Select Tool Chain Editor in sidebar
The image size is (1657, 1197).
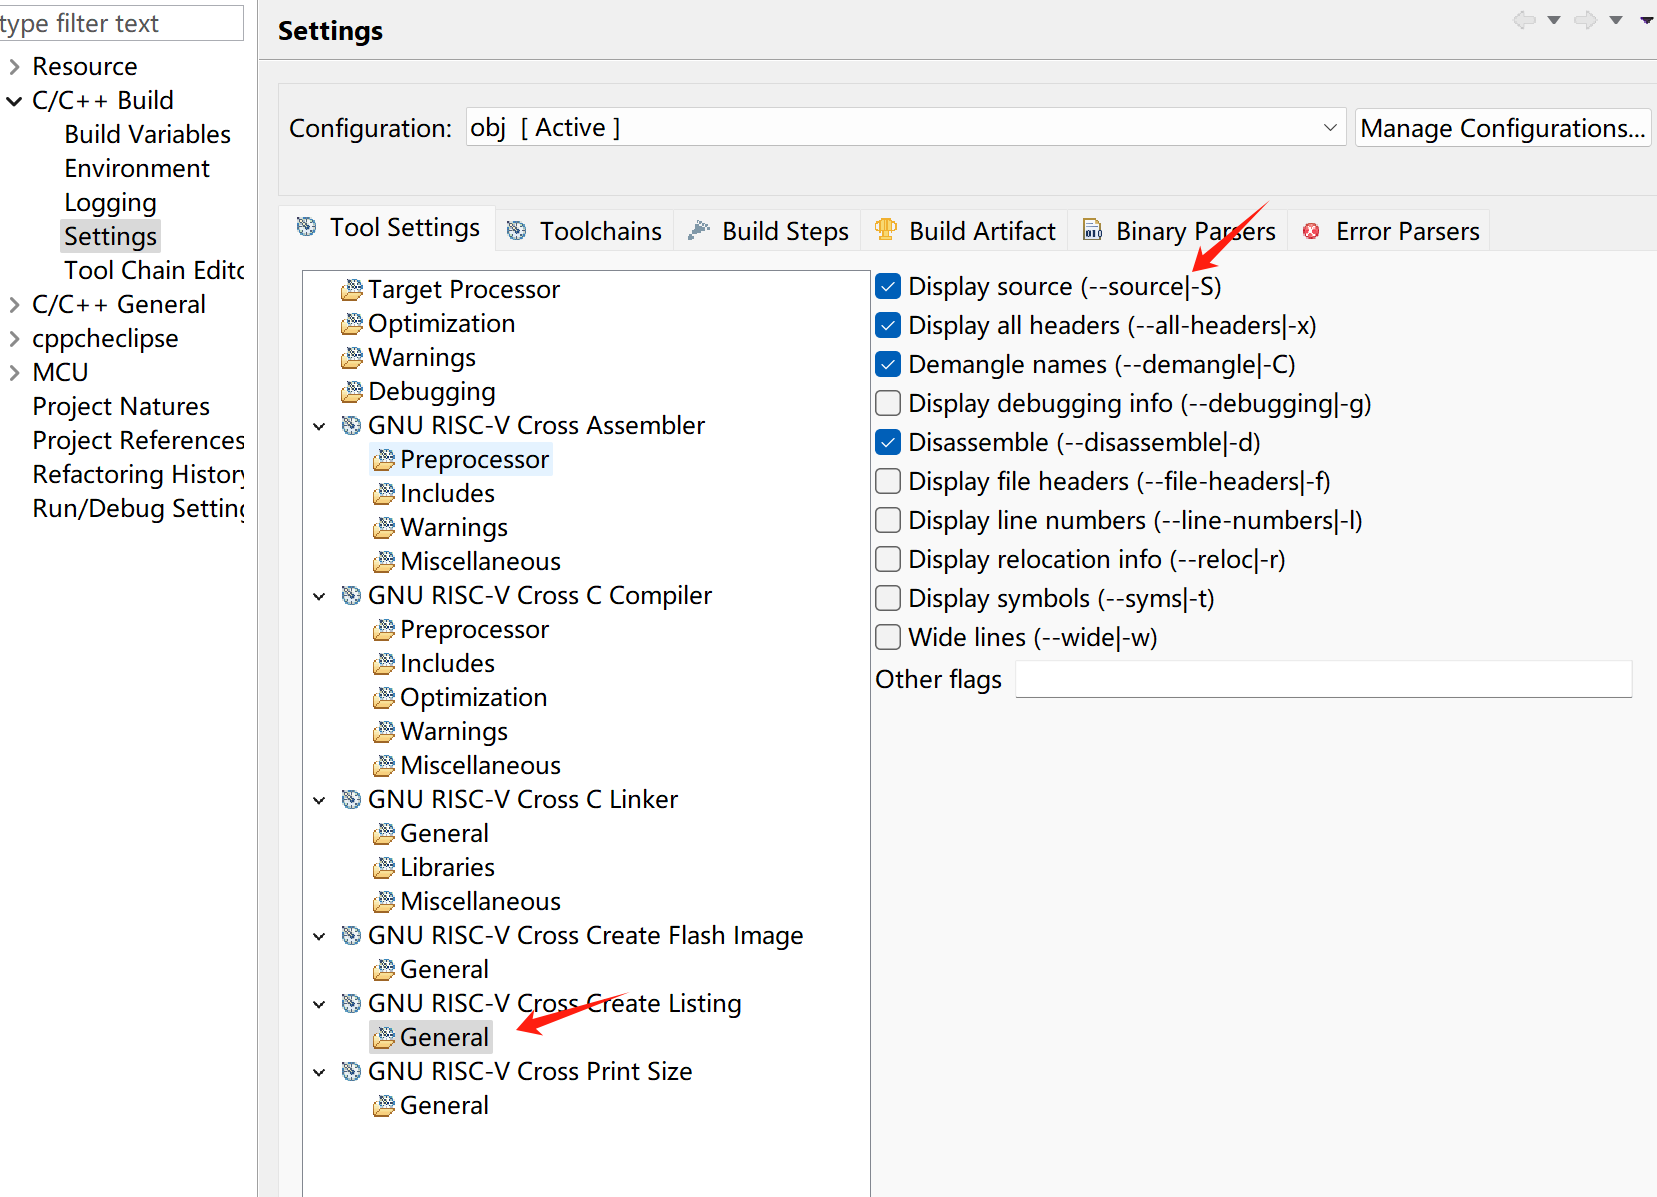click(x=154, y=271)
